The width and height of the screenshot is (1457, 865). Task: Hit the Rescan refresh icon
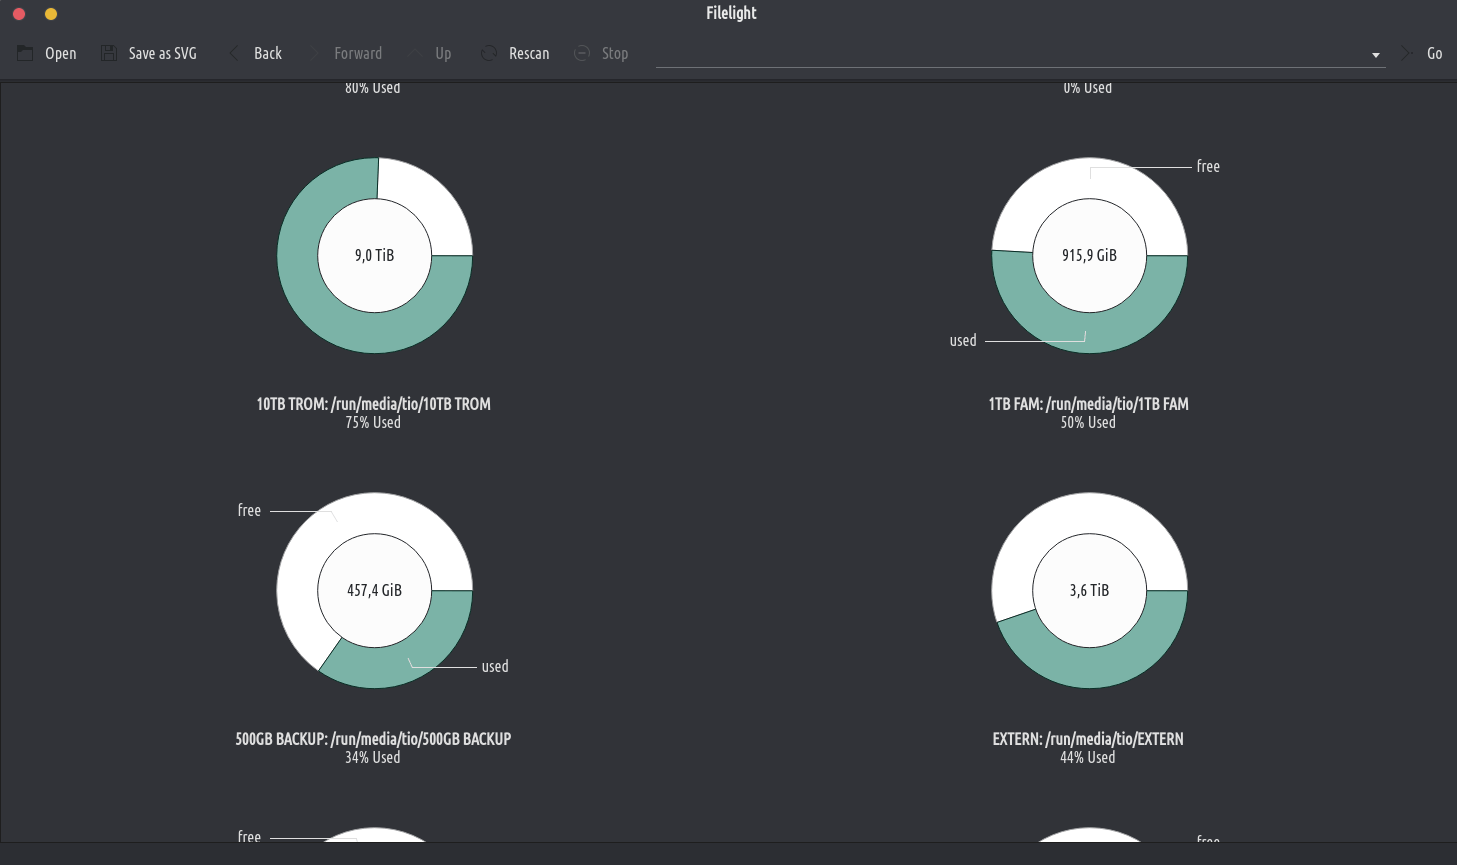(489, 53)
